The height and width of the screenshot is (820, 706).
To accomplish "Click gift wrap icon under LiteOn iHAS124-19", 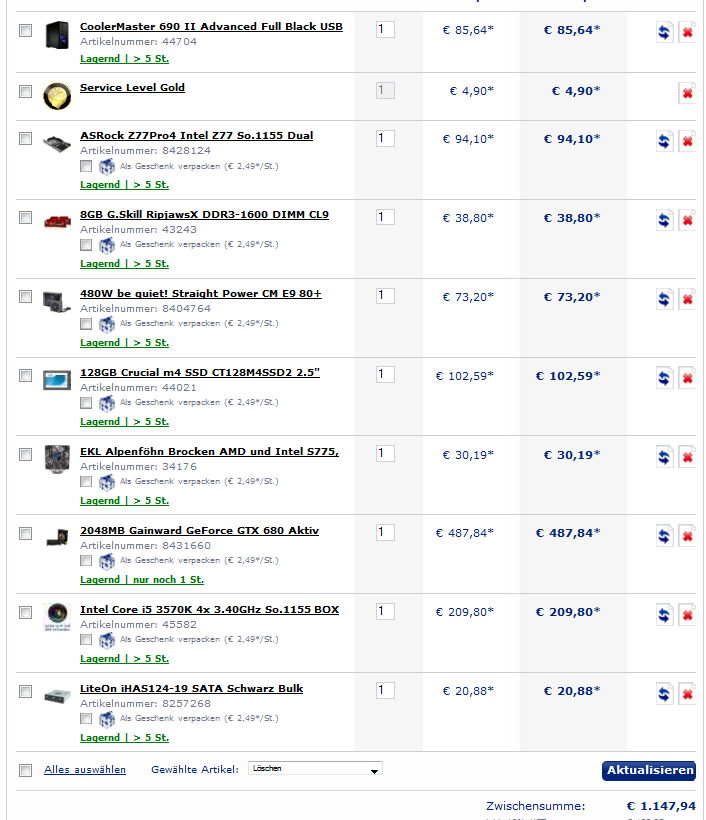I will tap(107, 719).
